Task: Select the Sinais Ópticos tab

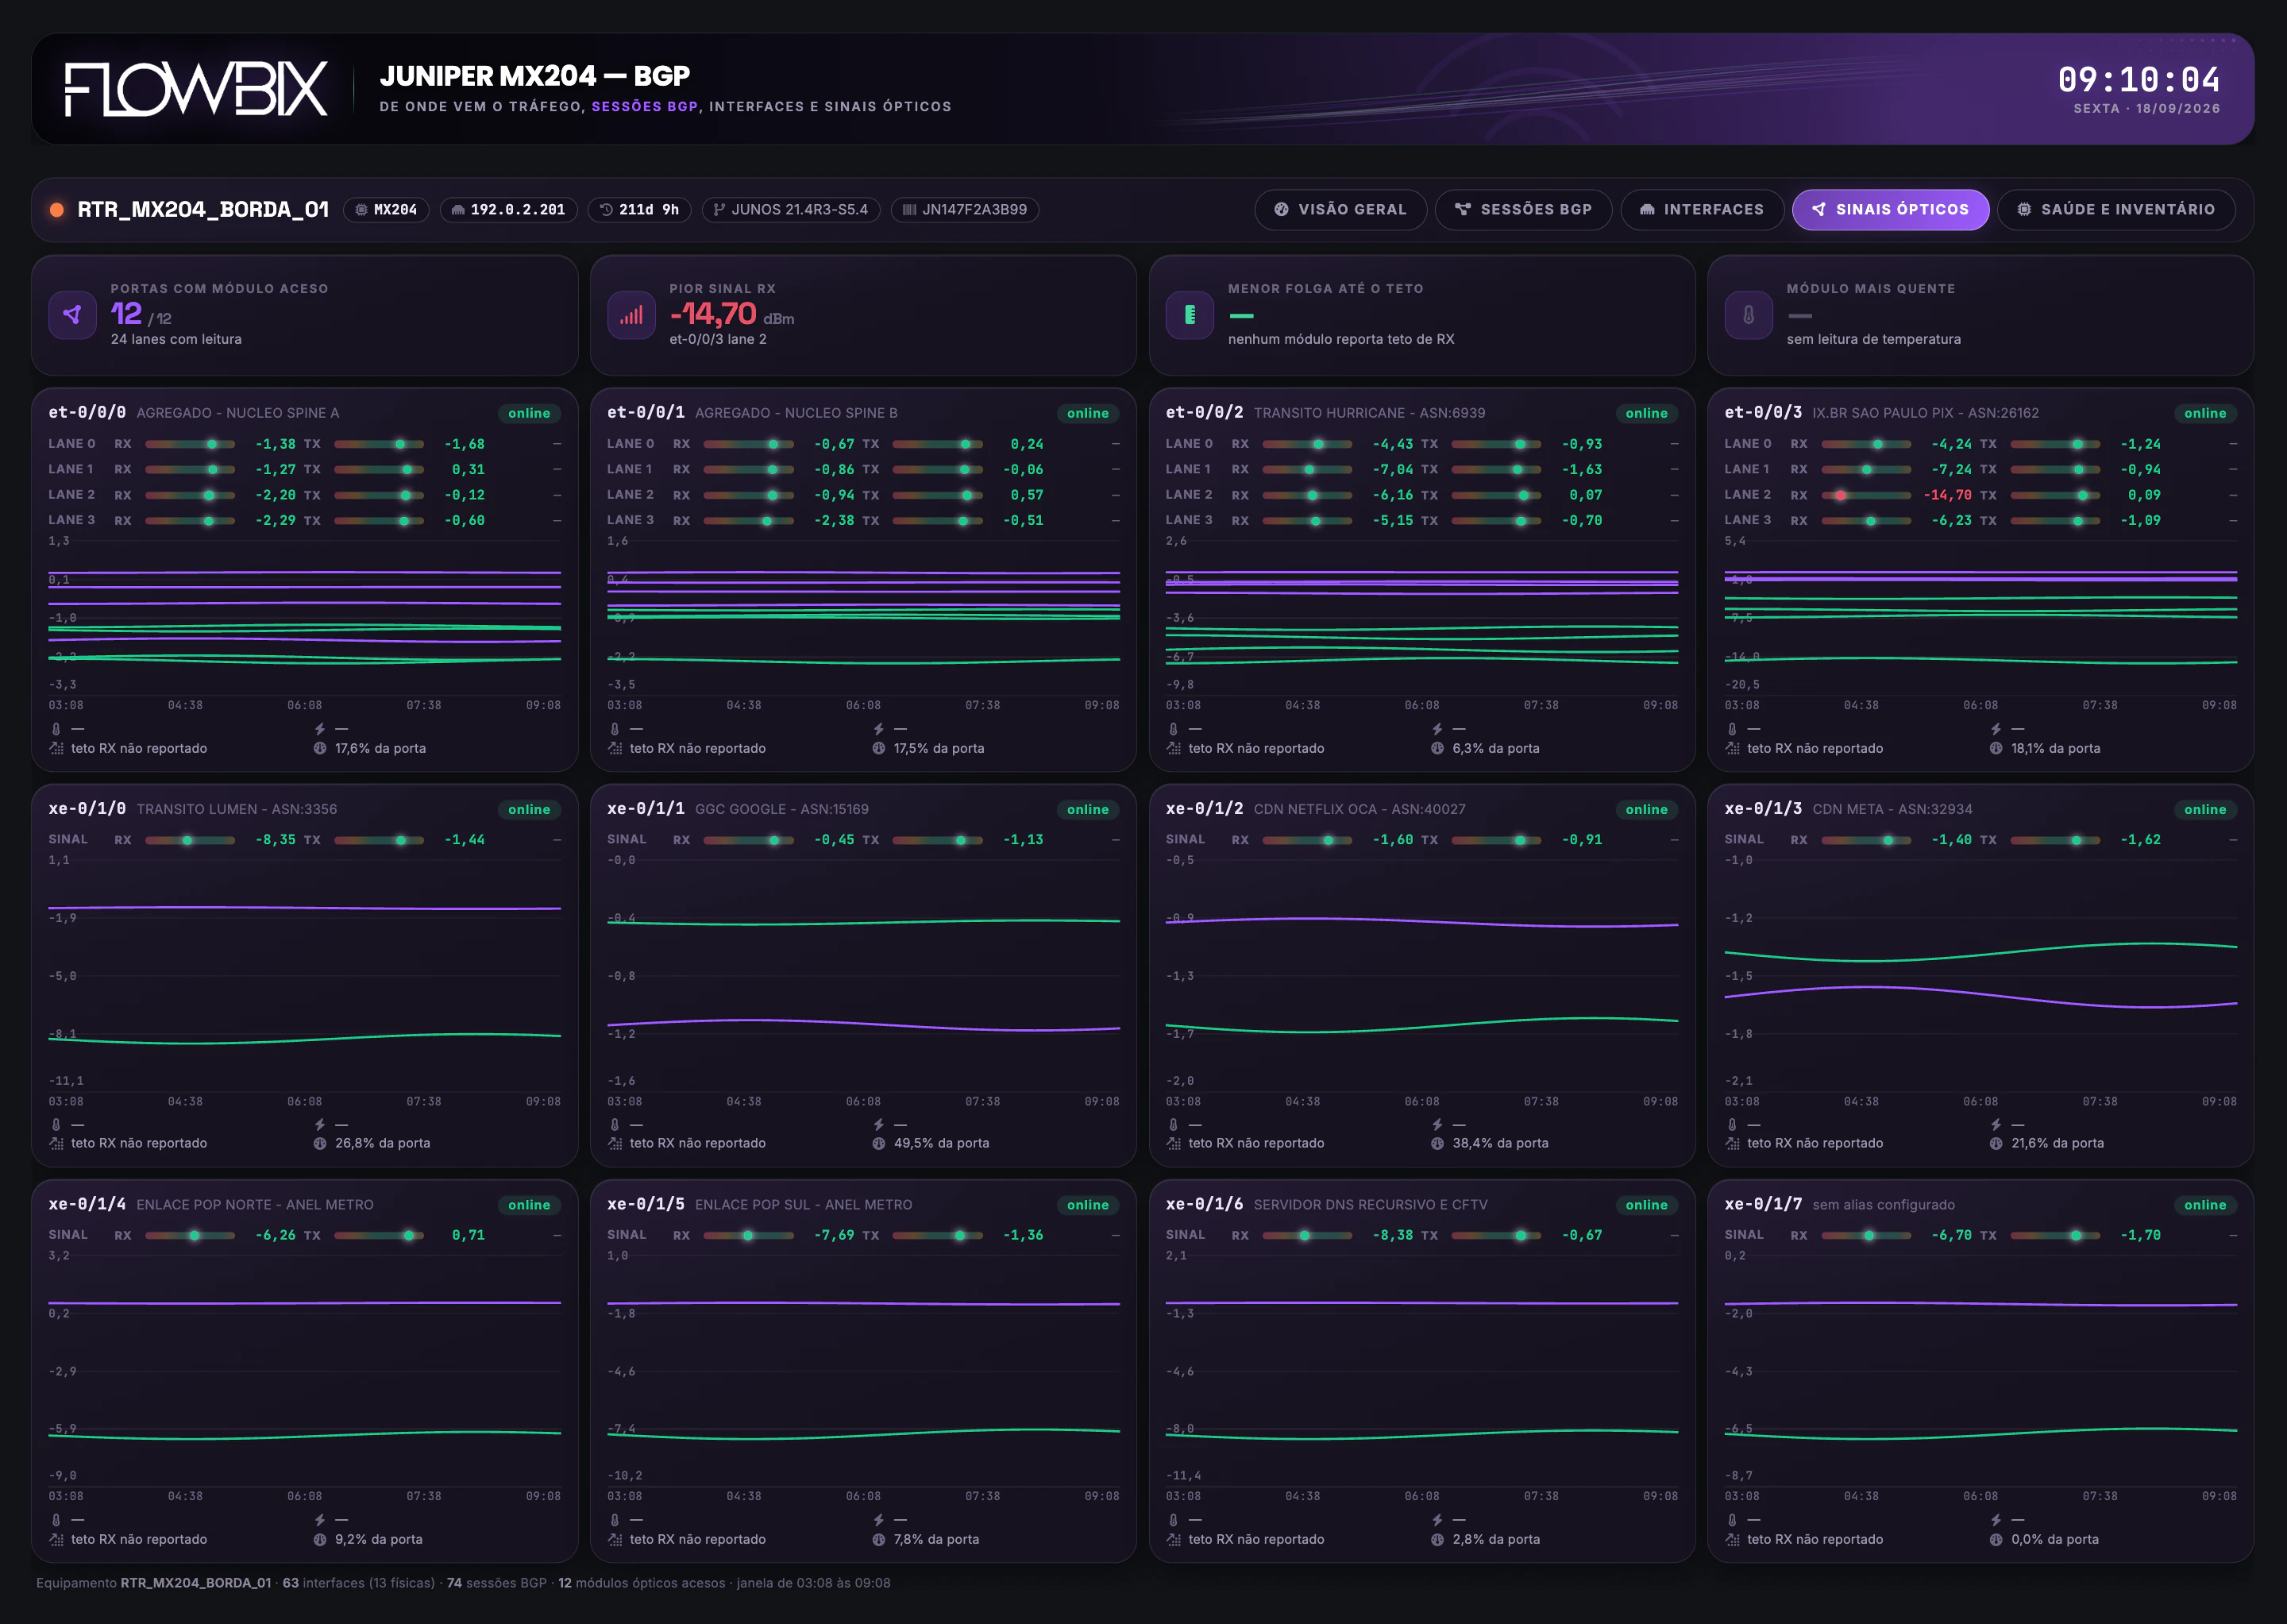Action: (x=1890, y=210)
